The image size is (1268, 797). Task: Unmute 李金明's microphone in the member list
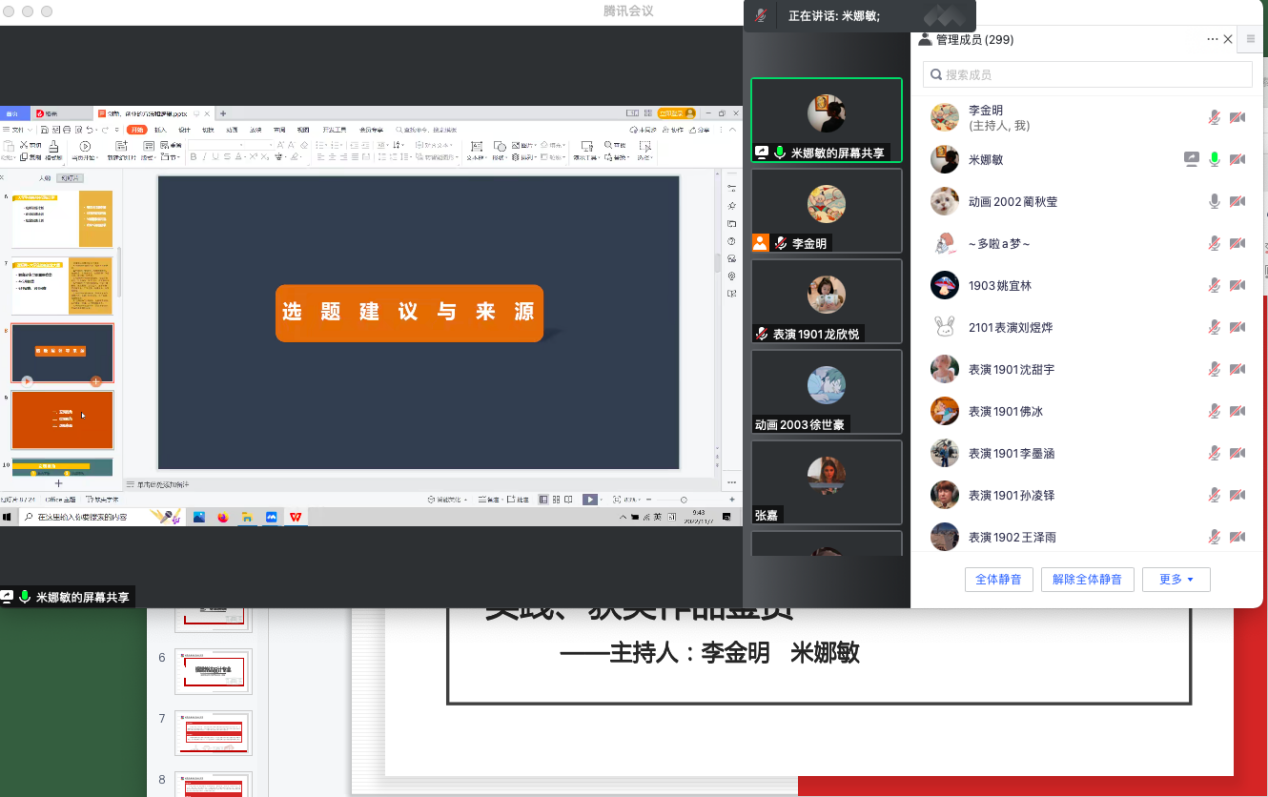point(1214,117)
